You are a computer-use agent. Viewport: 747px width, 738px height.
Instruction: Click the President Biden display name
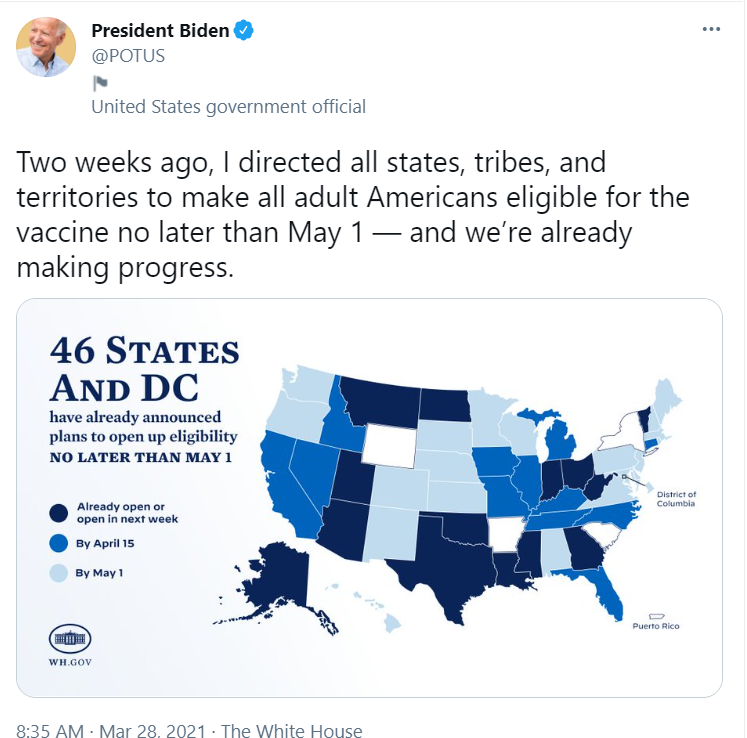coord(160,30)
